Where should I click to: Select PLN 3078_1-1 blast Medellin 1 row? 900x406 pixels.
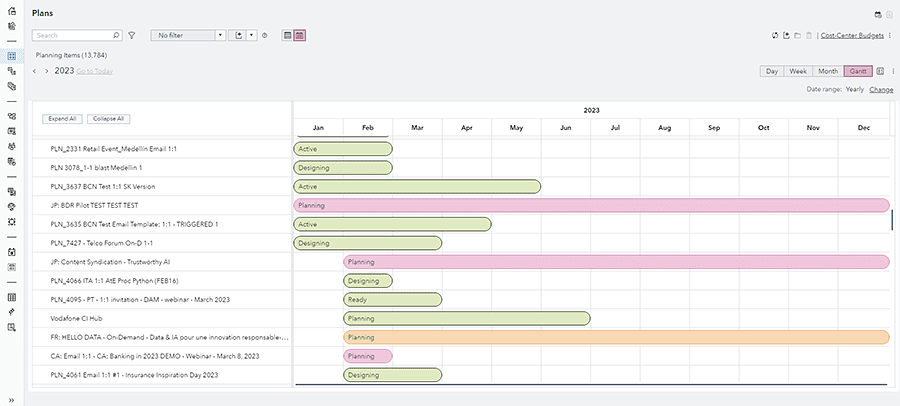162,168
